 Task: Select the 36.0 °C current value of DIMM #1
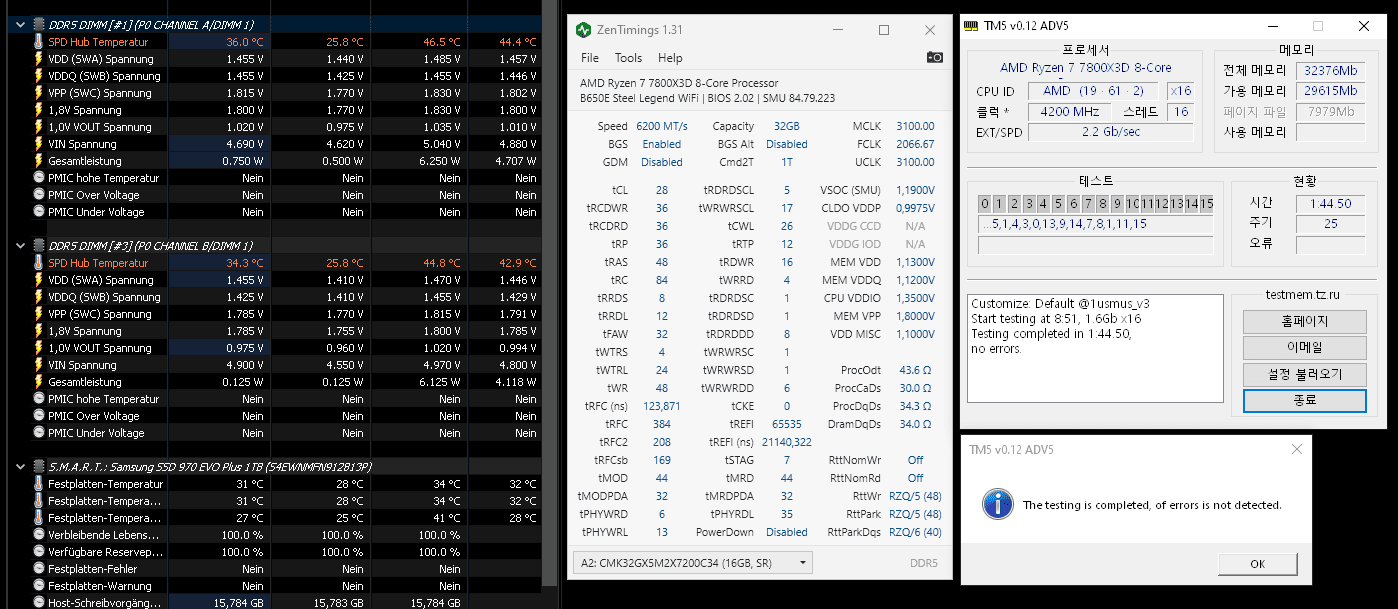(245, 42)
